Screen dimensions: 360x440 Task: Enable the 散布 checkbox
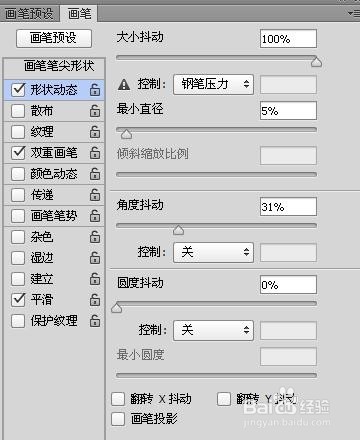18,111
